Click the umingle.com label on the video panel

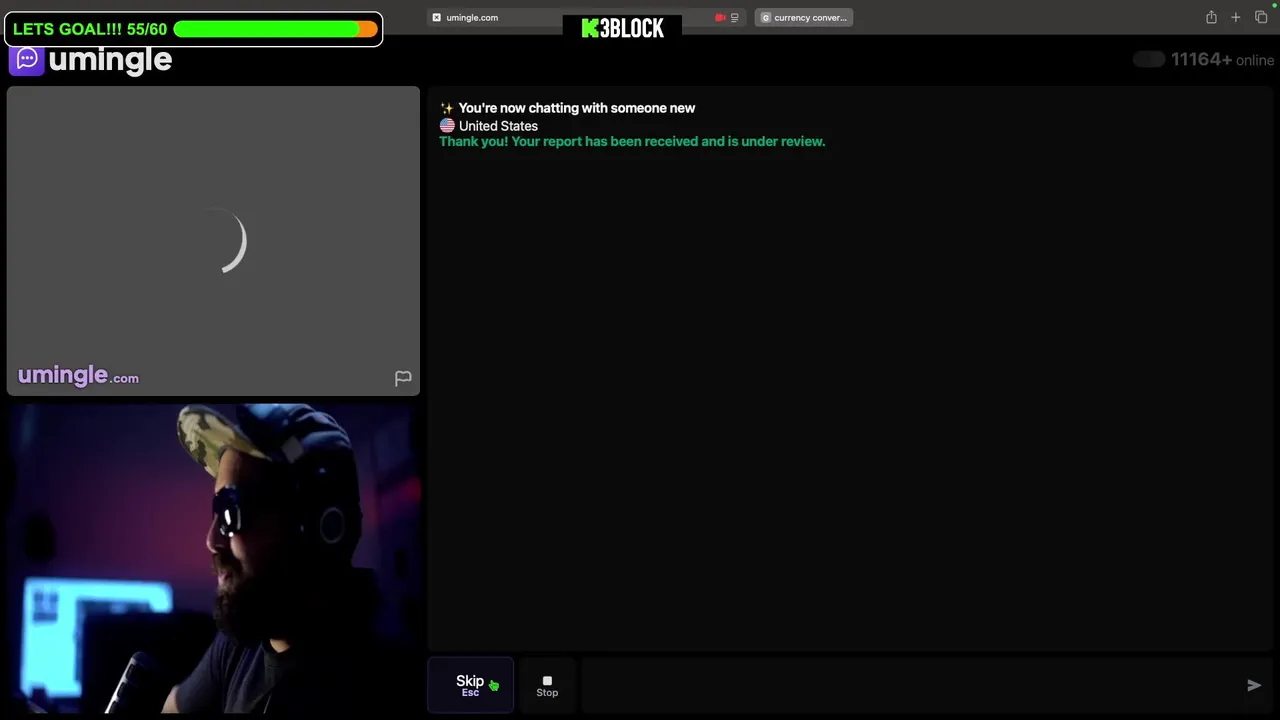(x=78, y=376)
